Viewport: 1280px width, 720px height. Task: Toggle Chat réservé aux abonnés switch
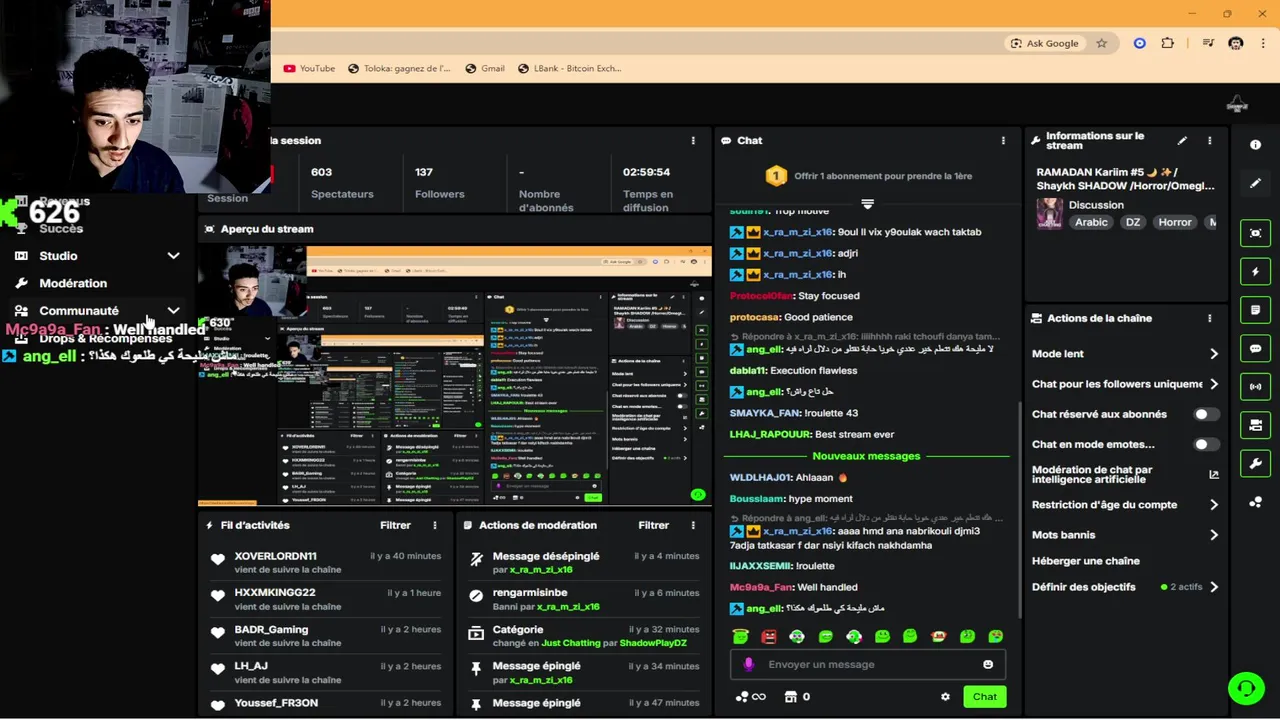pos(1206,414)
